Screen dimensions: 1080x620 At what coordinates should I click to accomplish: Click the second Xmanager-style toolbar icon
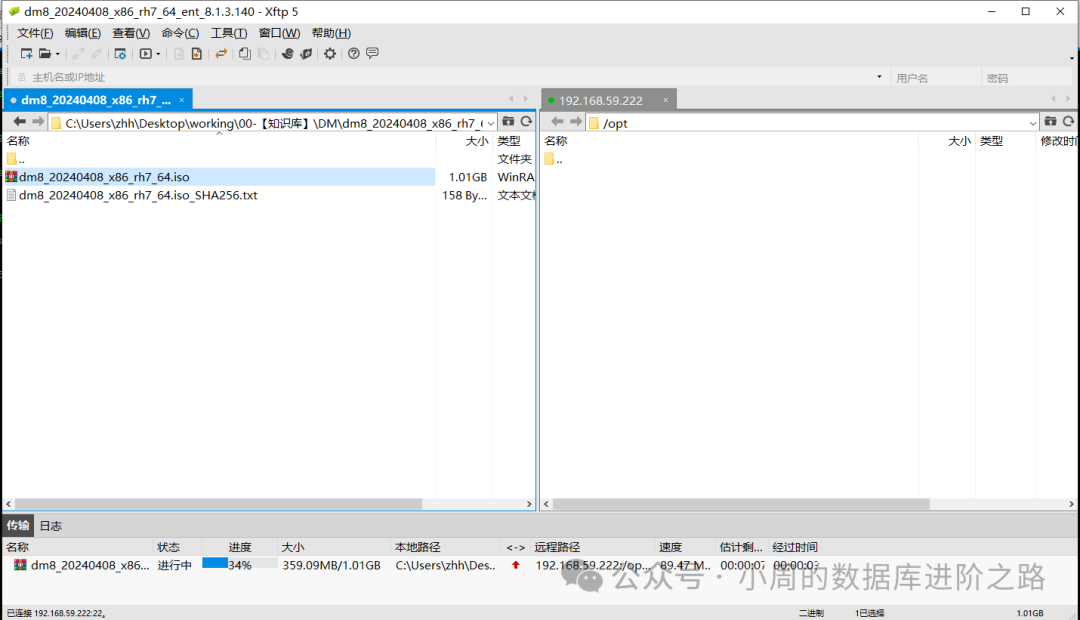coord(307,54)
